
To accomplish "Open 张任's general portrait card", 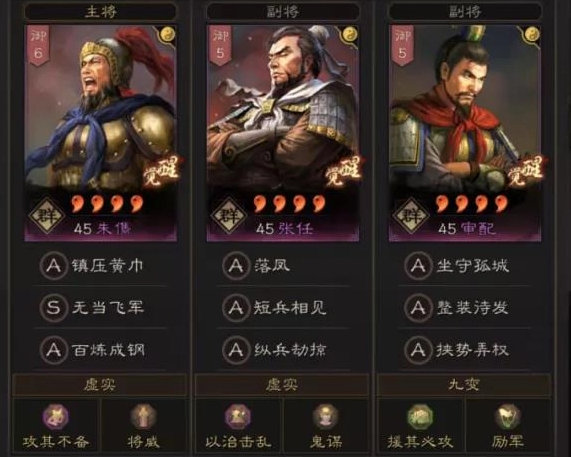I will pos(283,133).
